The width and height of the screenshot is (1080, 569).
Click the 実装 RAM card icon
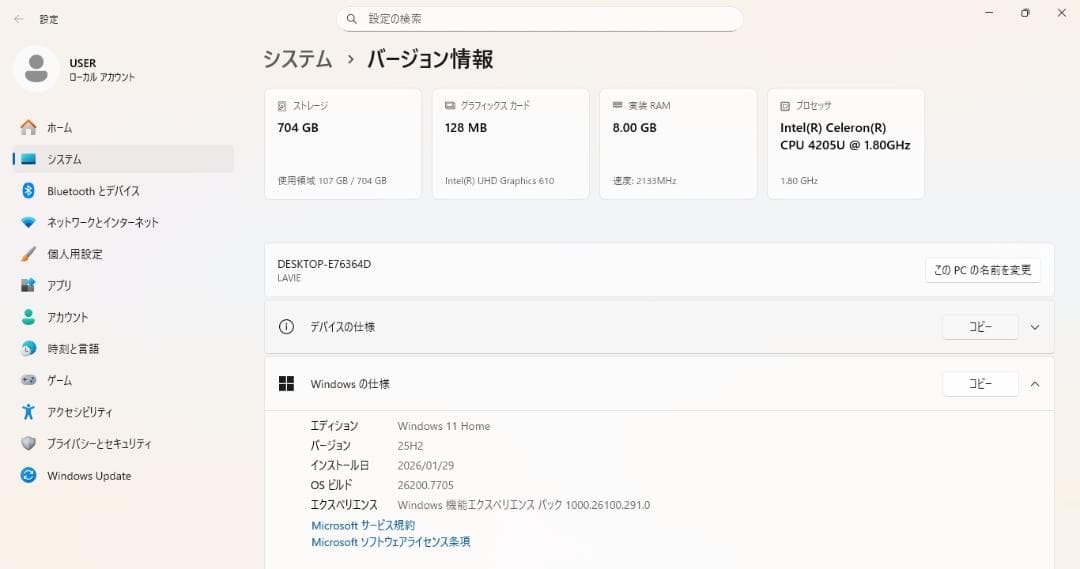point(618,105)
